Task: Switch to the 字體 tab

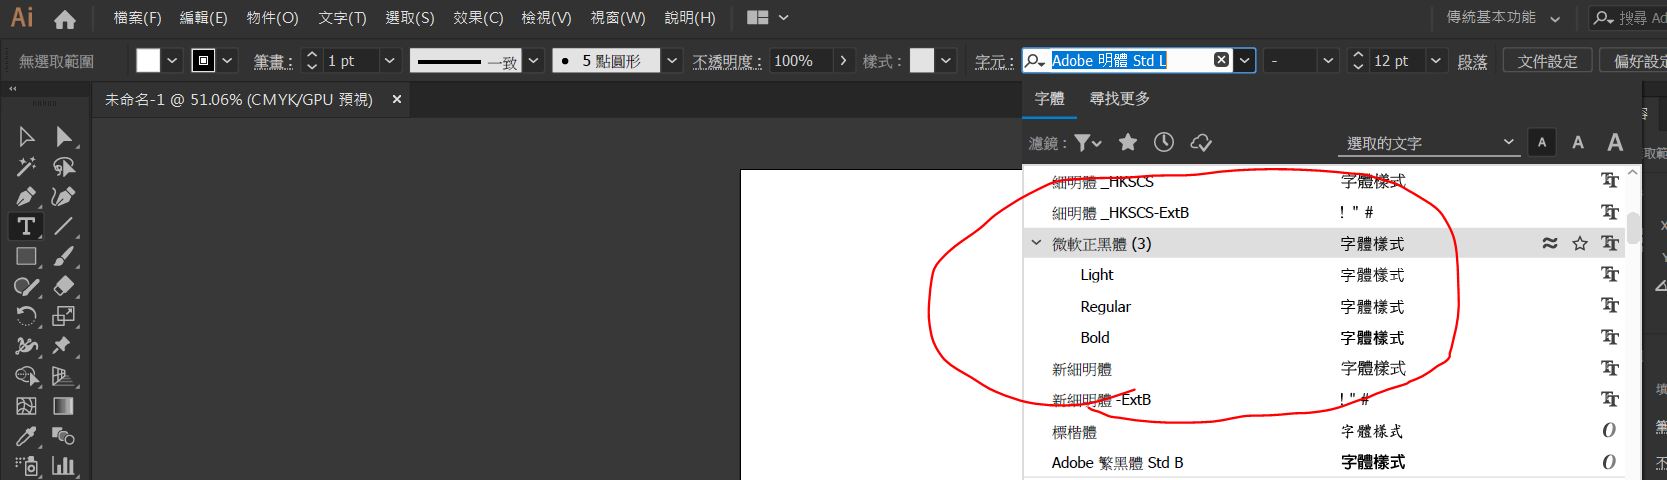Action: click(x=1049, y=98)
